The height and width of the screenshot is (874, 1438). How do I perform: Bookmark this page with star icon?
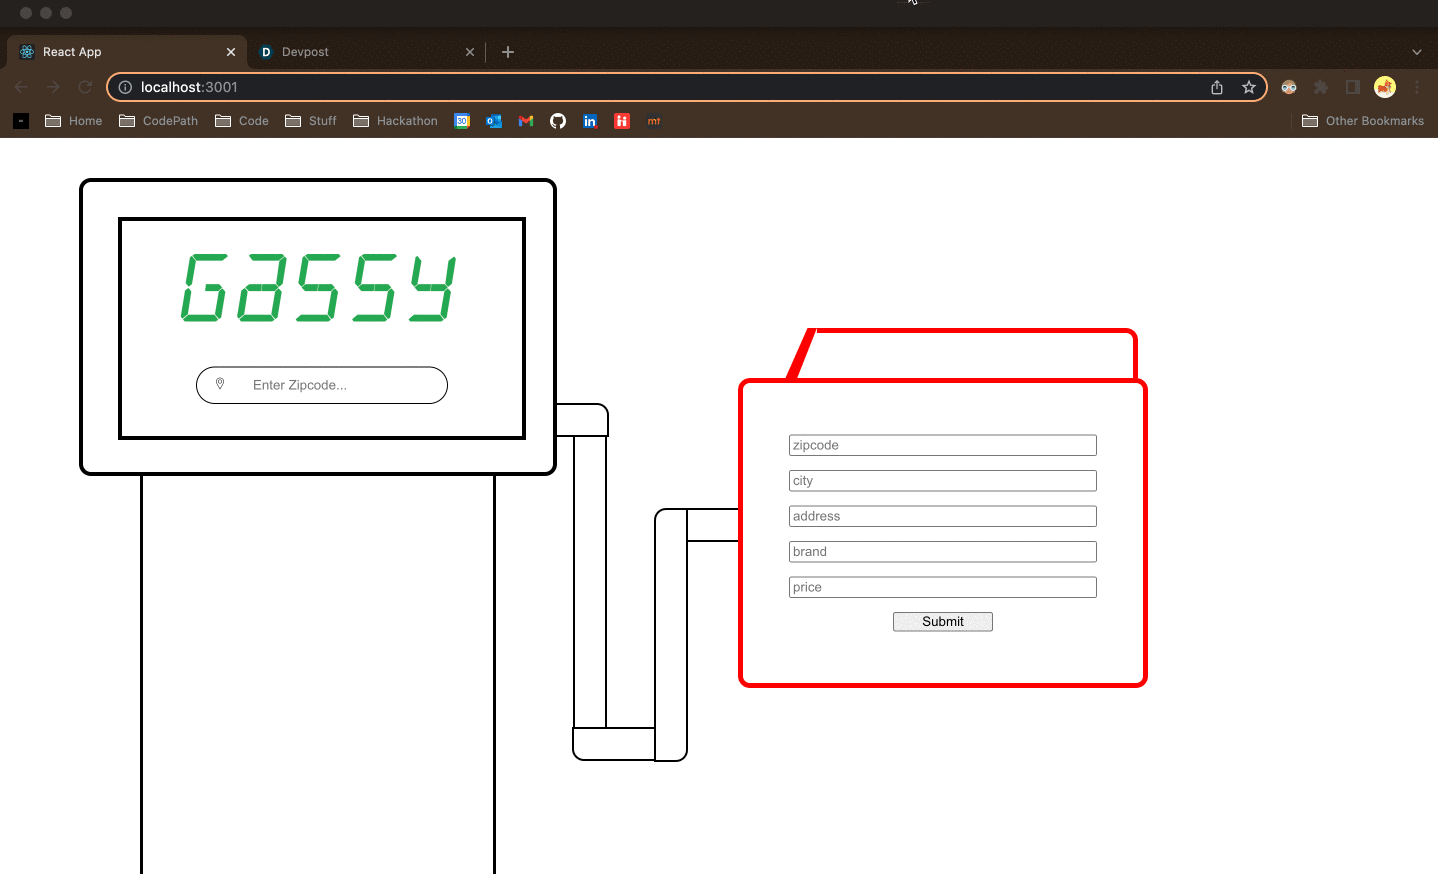tap(1249, 87)
